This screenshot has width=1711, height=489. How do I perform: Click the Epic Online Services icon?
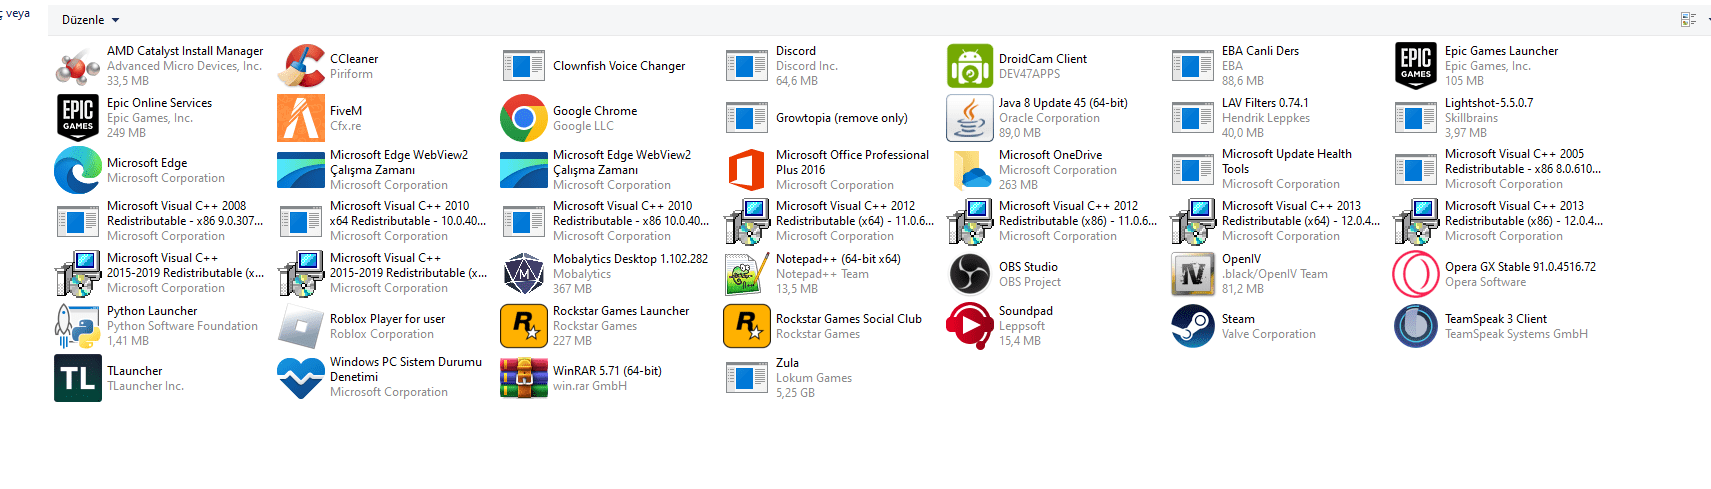click(78, 118)
